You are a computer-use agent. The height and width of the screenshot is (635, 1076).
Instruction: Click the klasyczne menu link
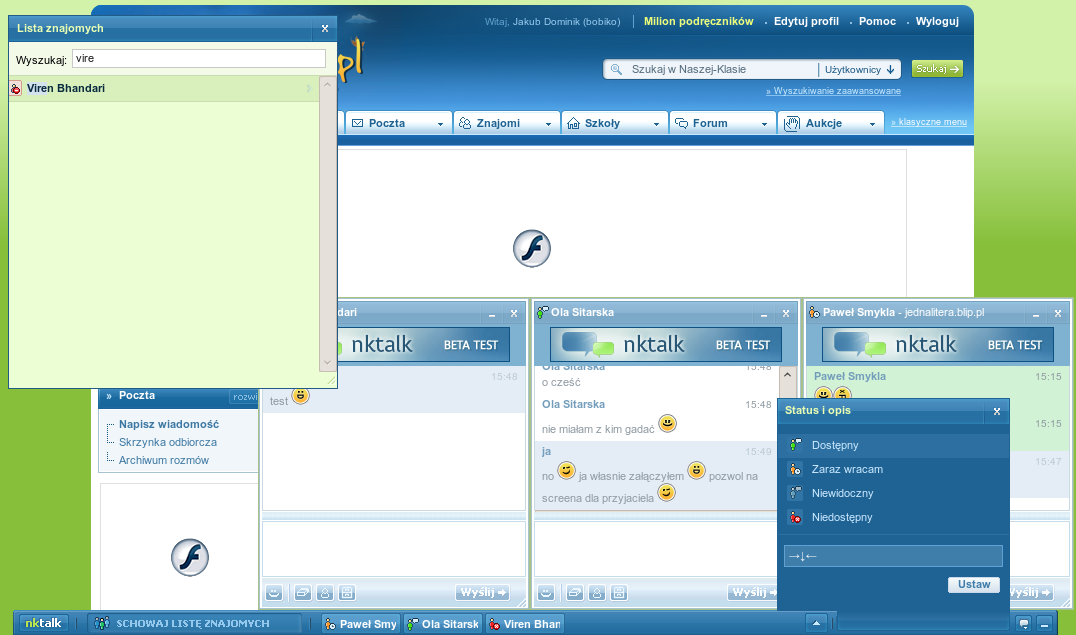click(x=929, y=122)
